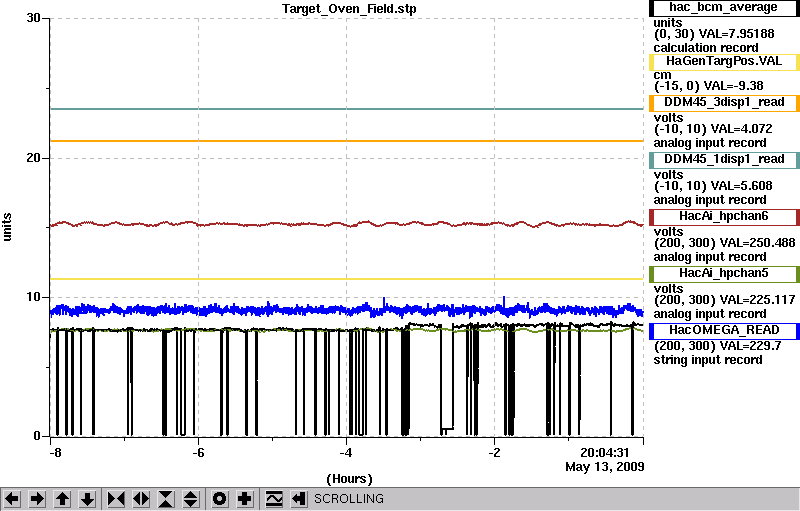Pan the plot right with the right arrow
The width and height of the screenshot is (800, 511).
[37, 499]
